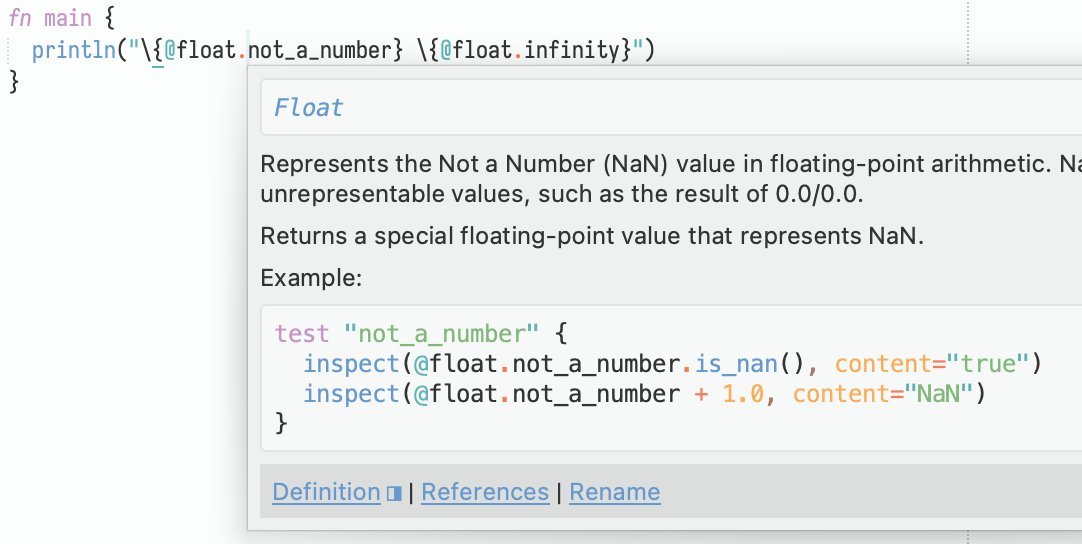
Task: Click the split-view icon beside Definition
Action: pos(394,493)
